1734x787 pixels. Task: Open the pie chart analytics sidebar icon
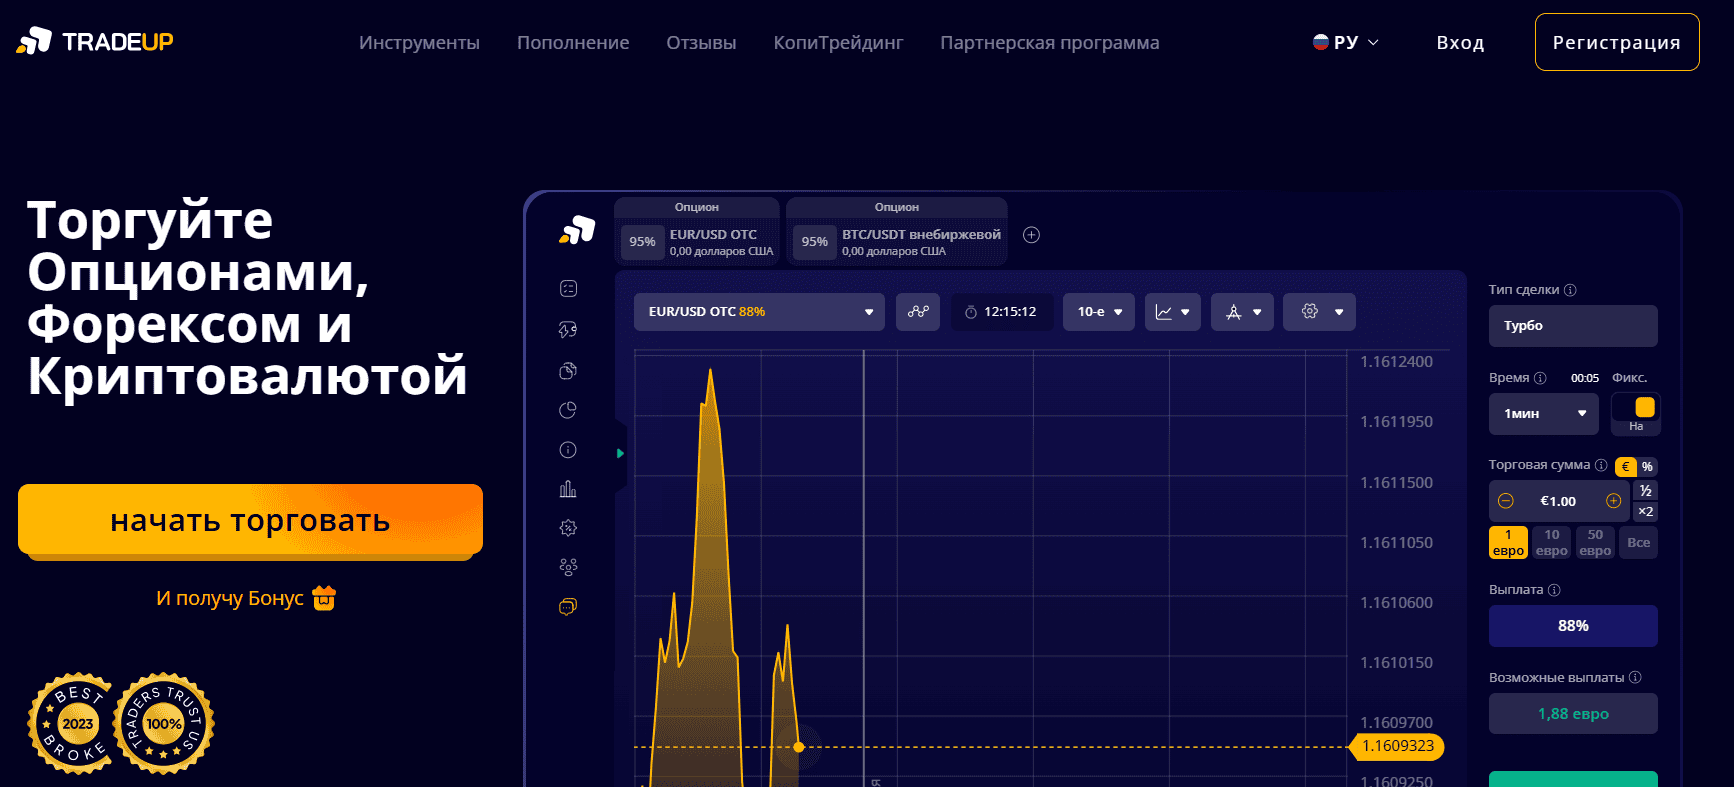(x=568, y=410)
